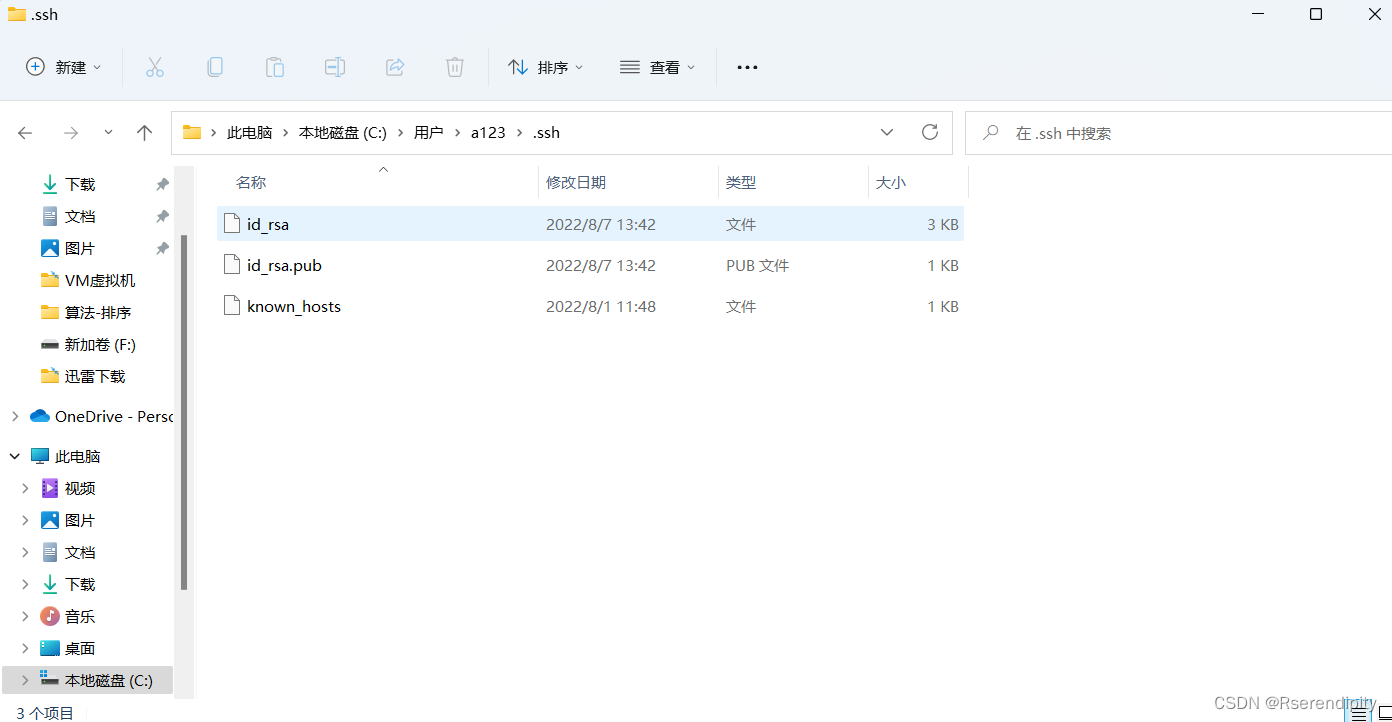
Task: Click 此电脑 in the breadcrumb path
Action: pyautogui.click(x=249, y=133)
